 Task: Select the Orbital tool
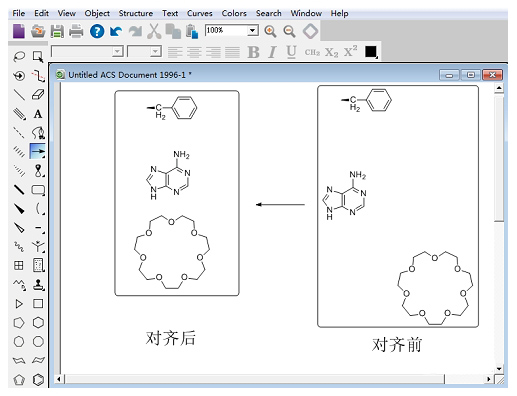point(38,171)
